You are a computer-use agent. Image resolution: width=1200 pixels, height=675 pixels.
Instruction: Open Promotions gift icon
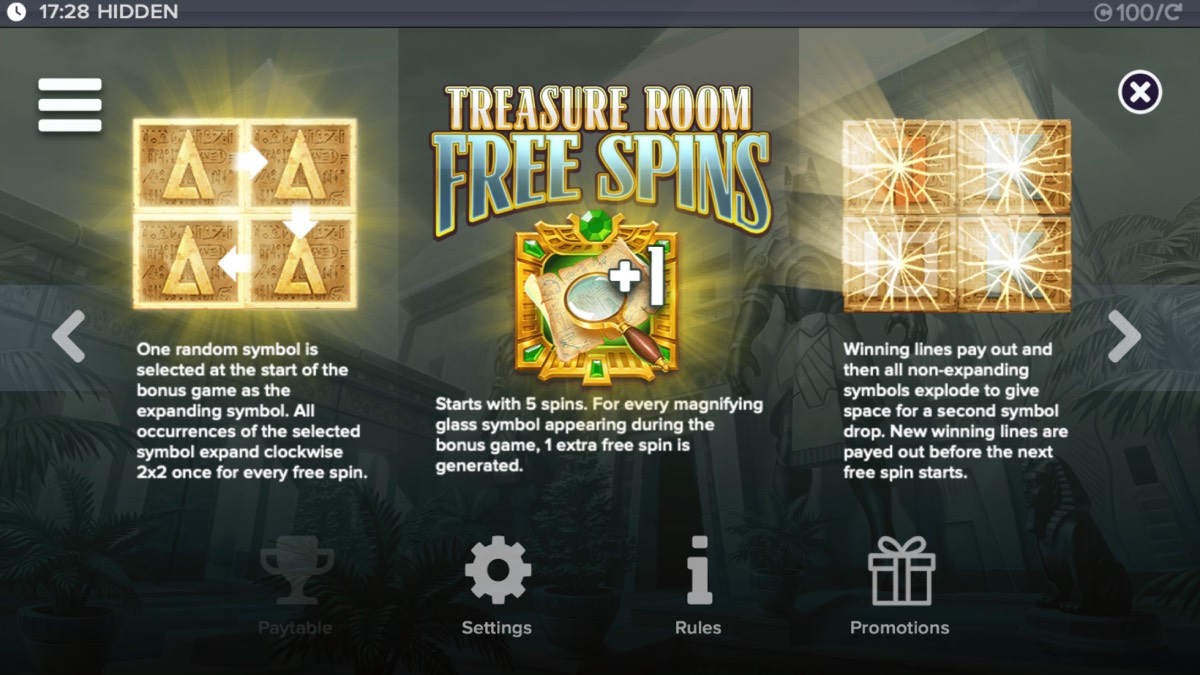point(900,570)
